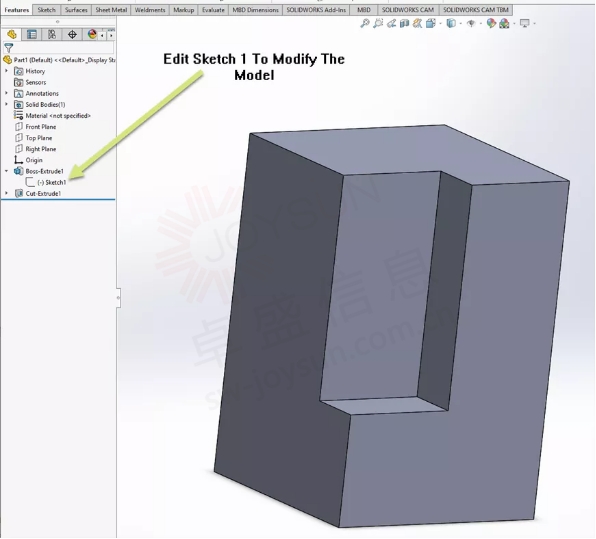Image resolution: width=596 pixels, height=539 pixels.
Task: Switch to the MBD tab
Action: pyautogui.click(x=364, y=10)
